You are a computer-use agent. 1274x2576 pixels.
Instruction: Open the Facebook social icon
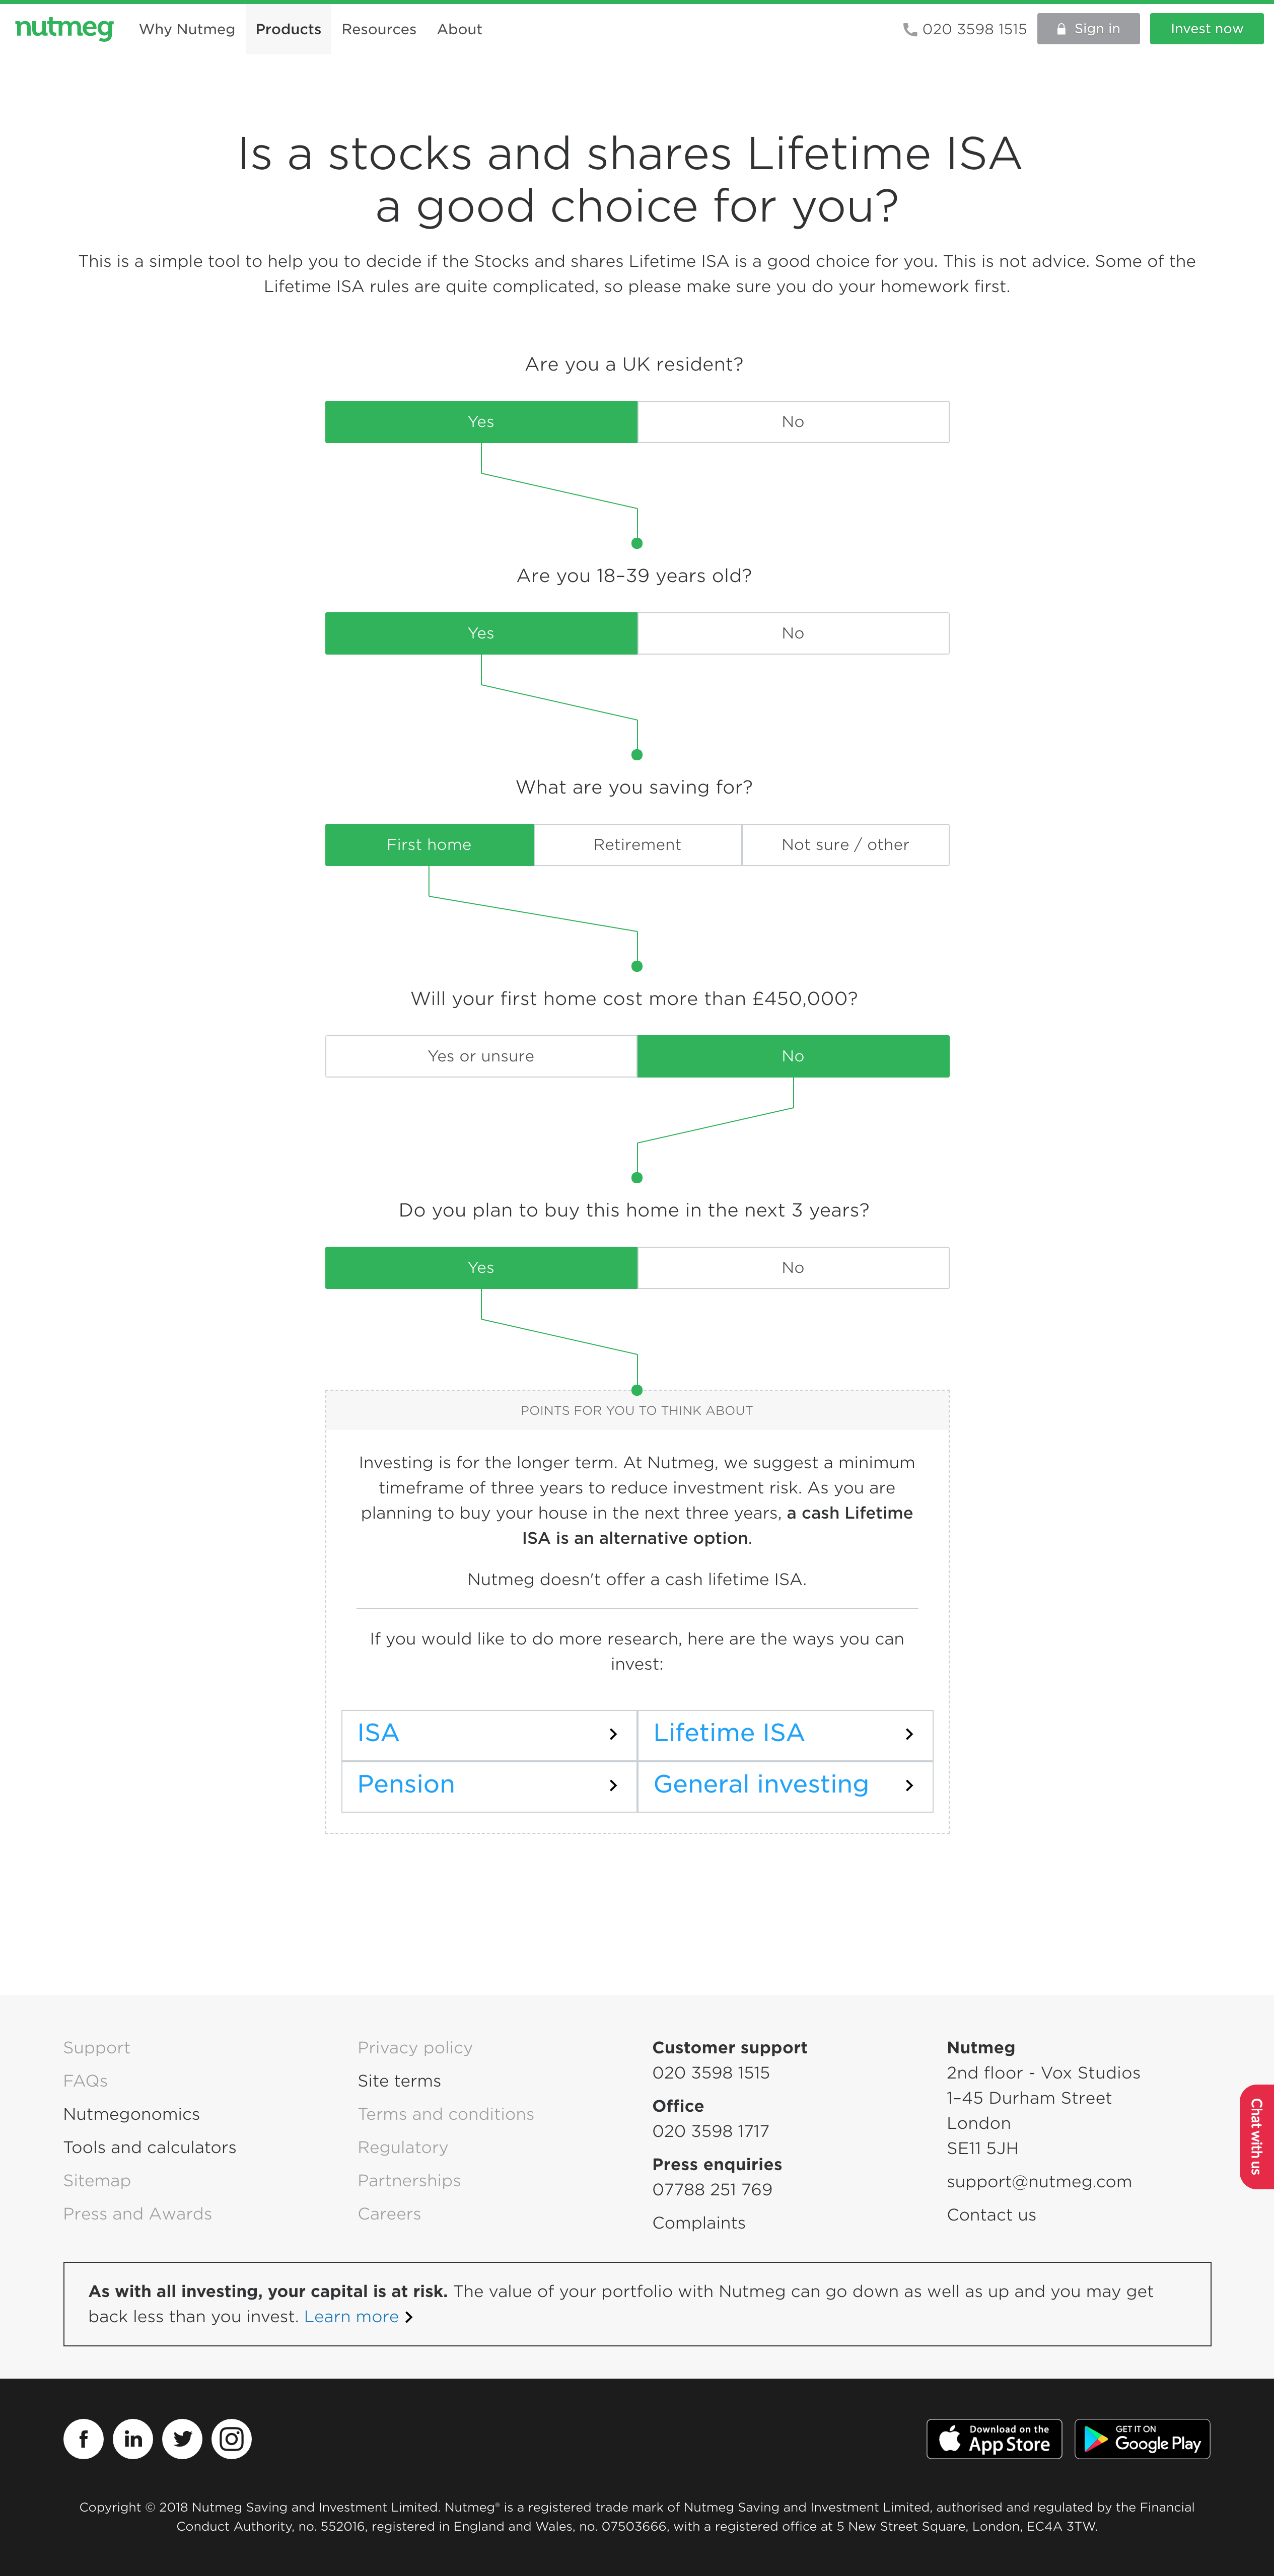click(x=84, y=2438)
